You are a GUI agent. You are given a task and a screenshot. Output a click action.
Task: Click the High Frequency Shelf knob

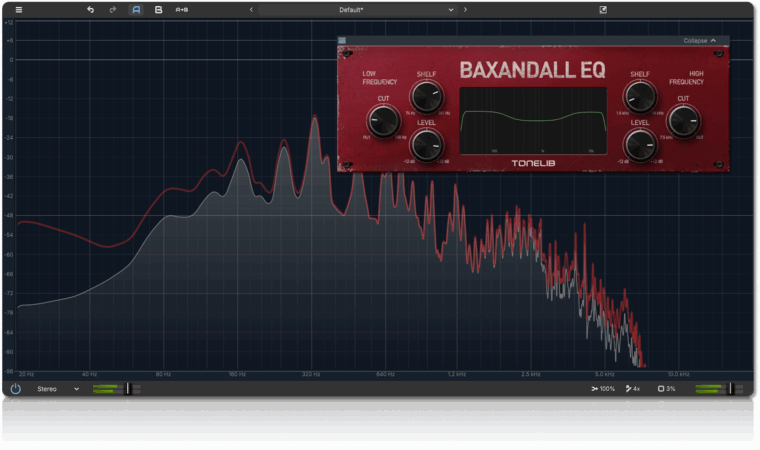[640, 97]
